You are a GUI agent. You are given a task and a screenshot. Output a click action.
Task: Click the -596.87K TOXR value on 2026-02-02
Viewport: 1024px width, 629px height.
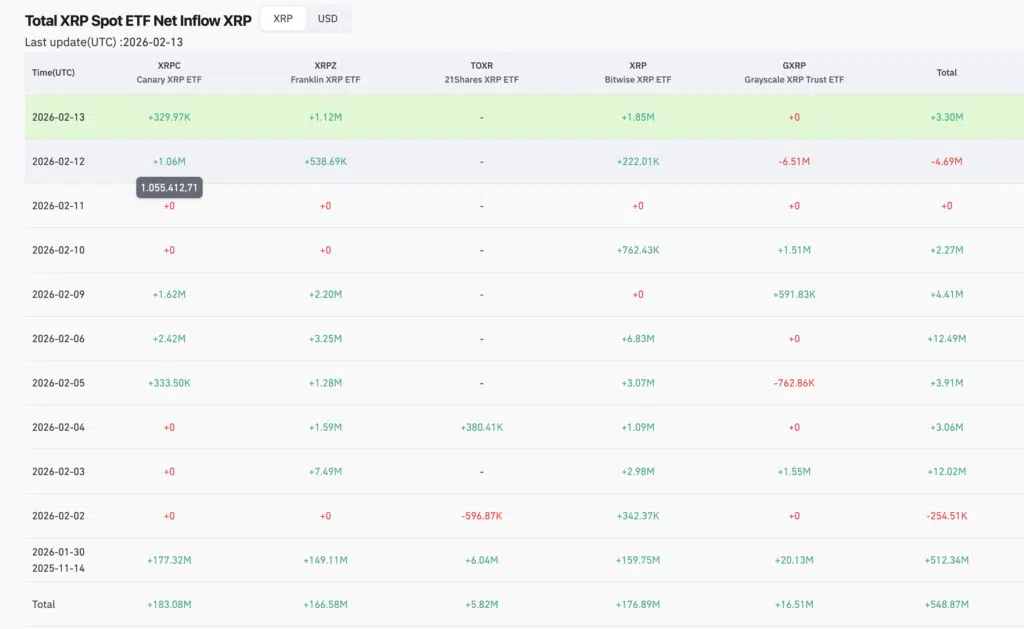pyautogui.click(x=481, y=516)
